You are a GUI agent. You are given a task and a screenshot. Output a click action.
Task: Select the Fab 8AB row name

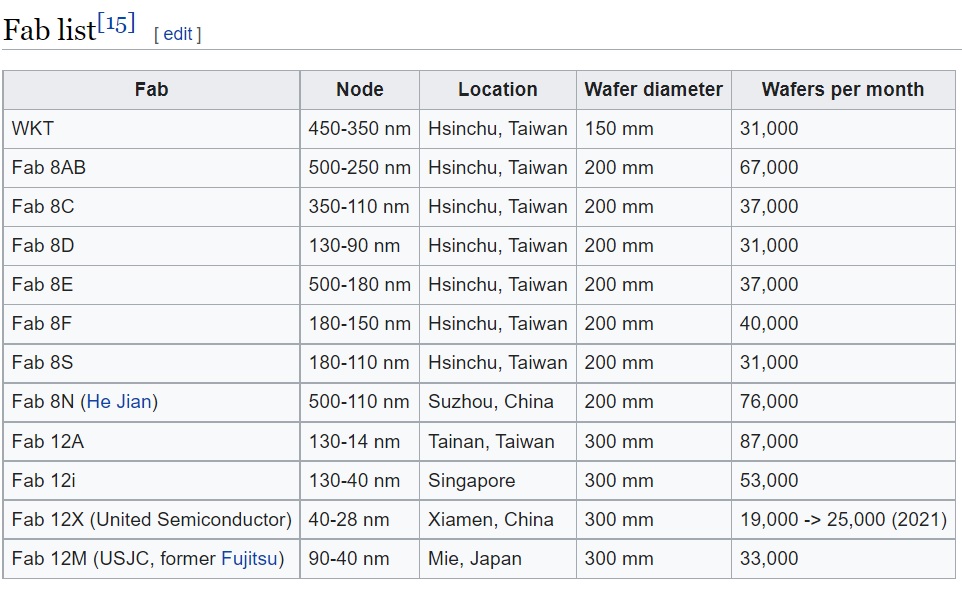[49, 168]
